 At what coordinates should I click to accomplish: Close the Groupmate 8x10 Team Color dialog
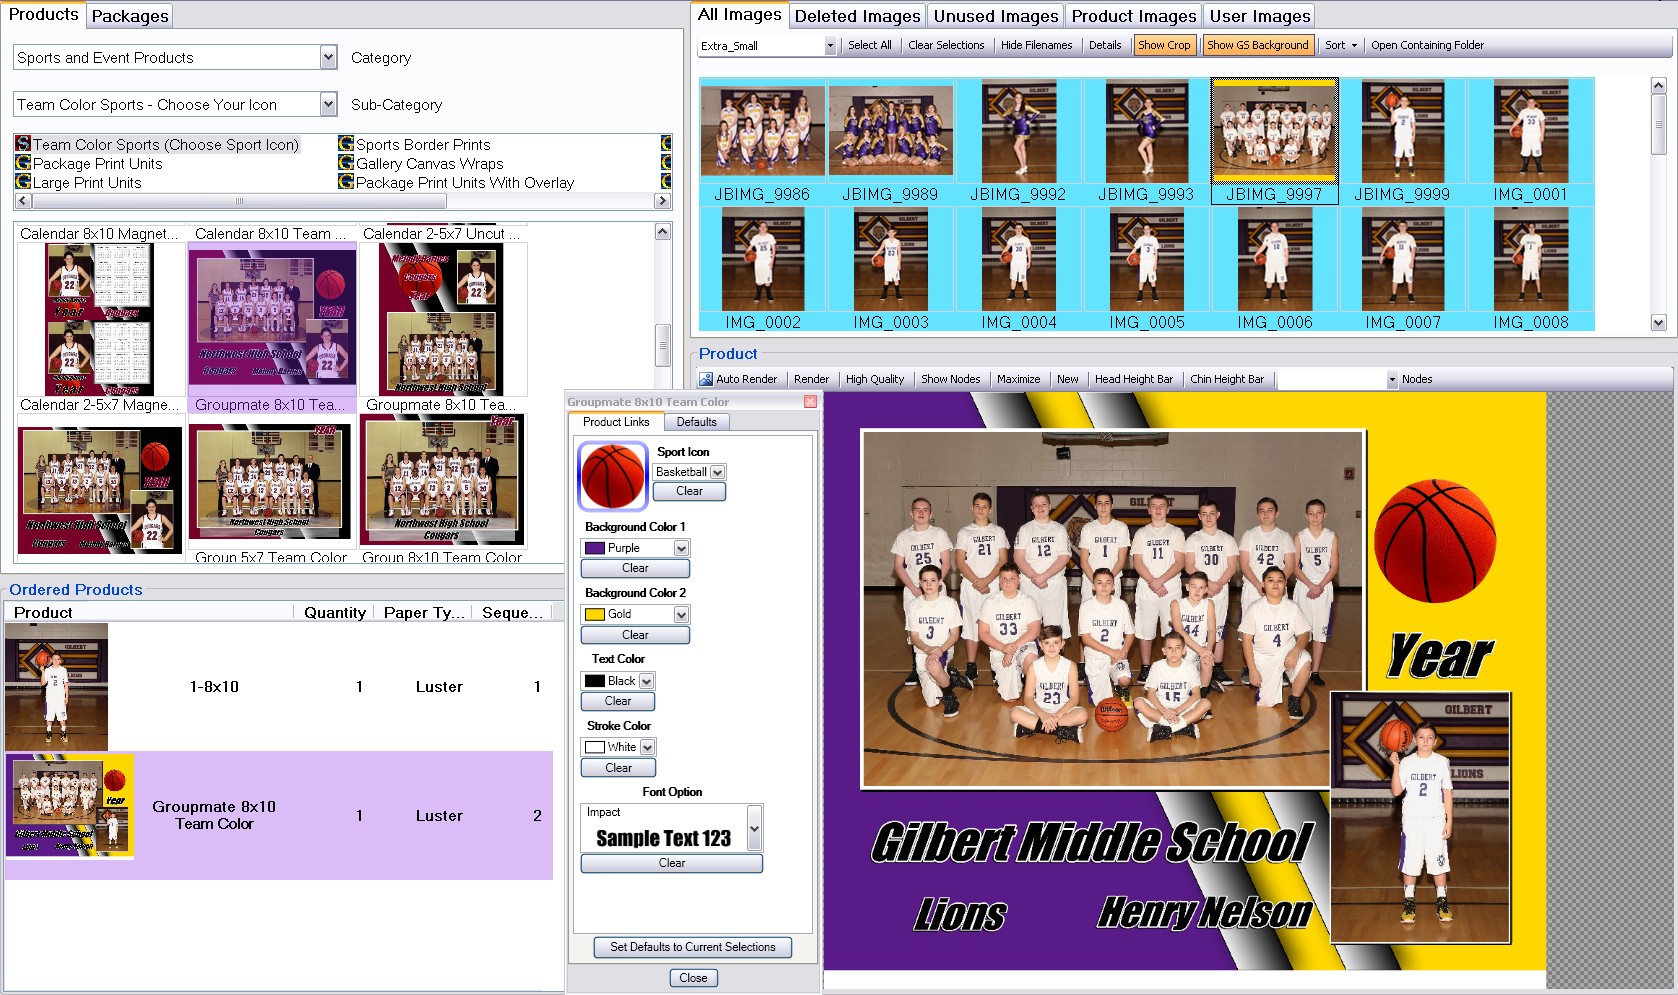[x=810, y=402]
